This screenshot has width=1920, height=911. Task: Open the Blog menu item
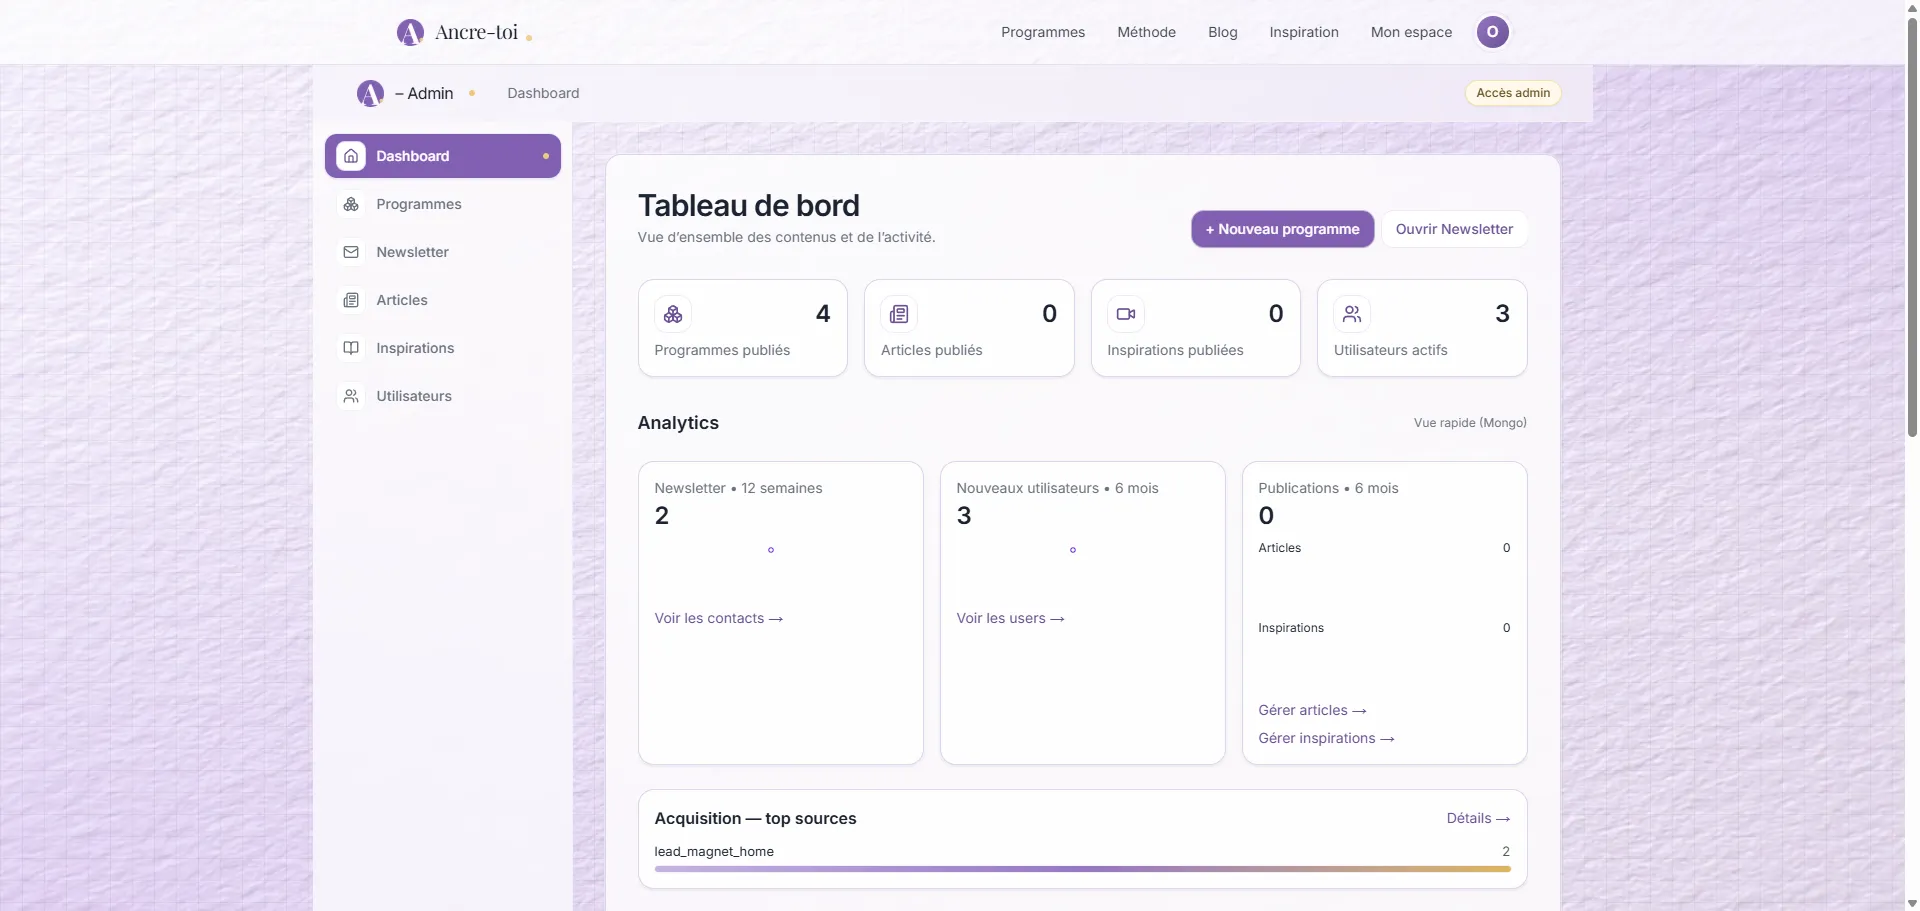click(1222, 31)
